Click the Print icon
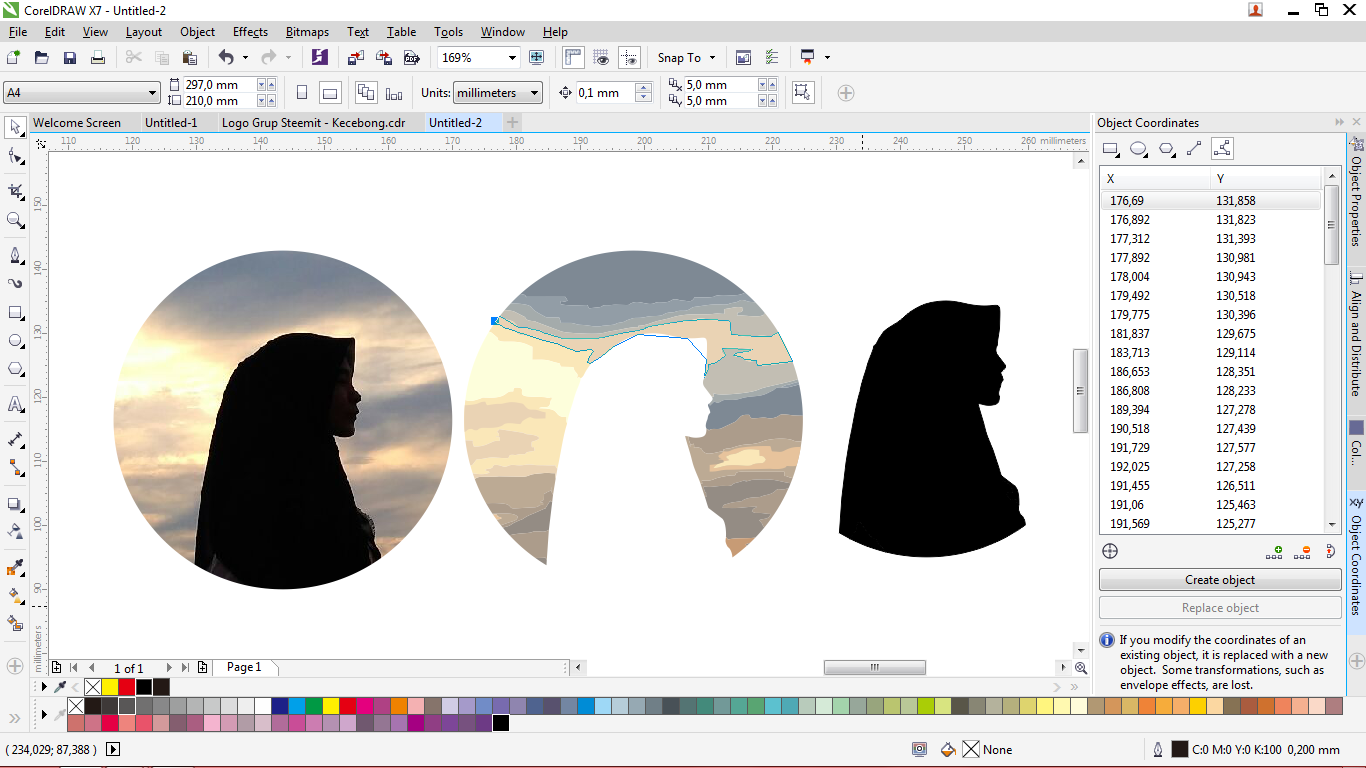Image resolution: width=1366 pixels, height=768 pixels. (97, 58)
